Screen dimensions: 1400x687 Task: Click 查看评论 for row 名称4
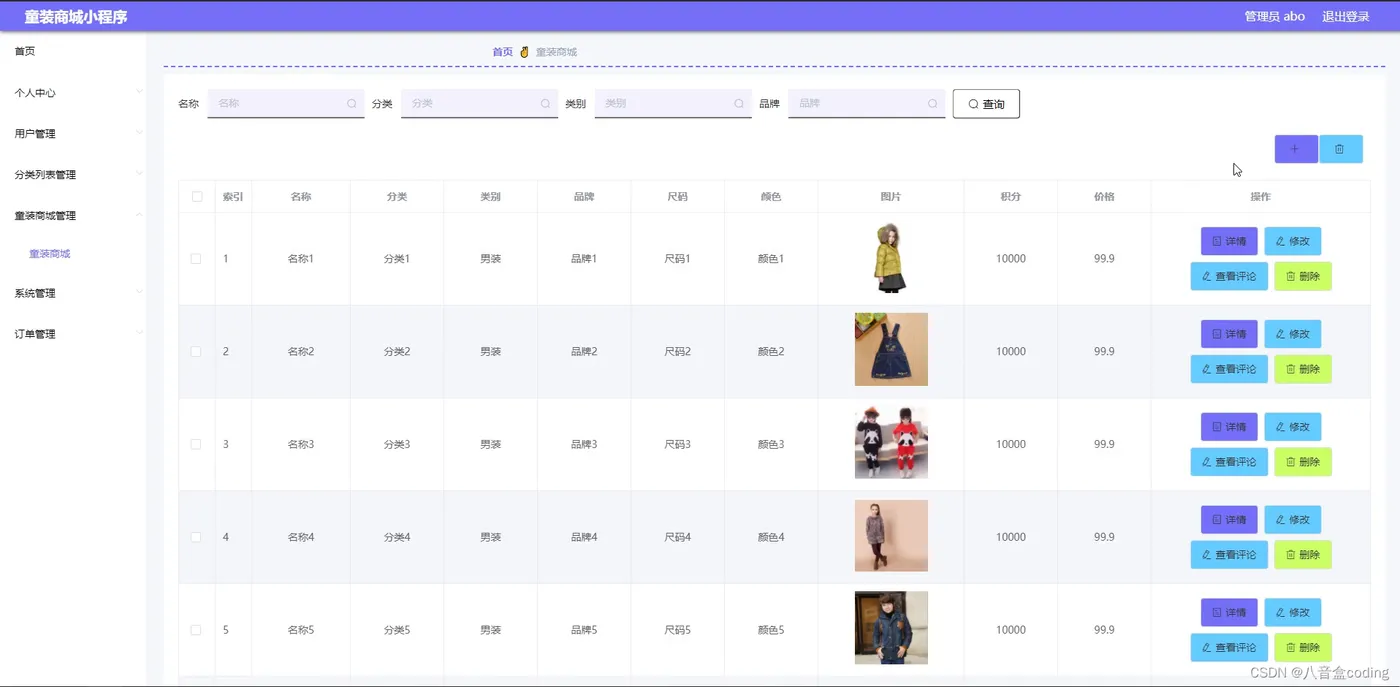pyautogui.click(x=1229, y=555)
